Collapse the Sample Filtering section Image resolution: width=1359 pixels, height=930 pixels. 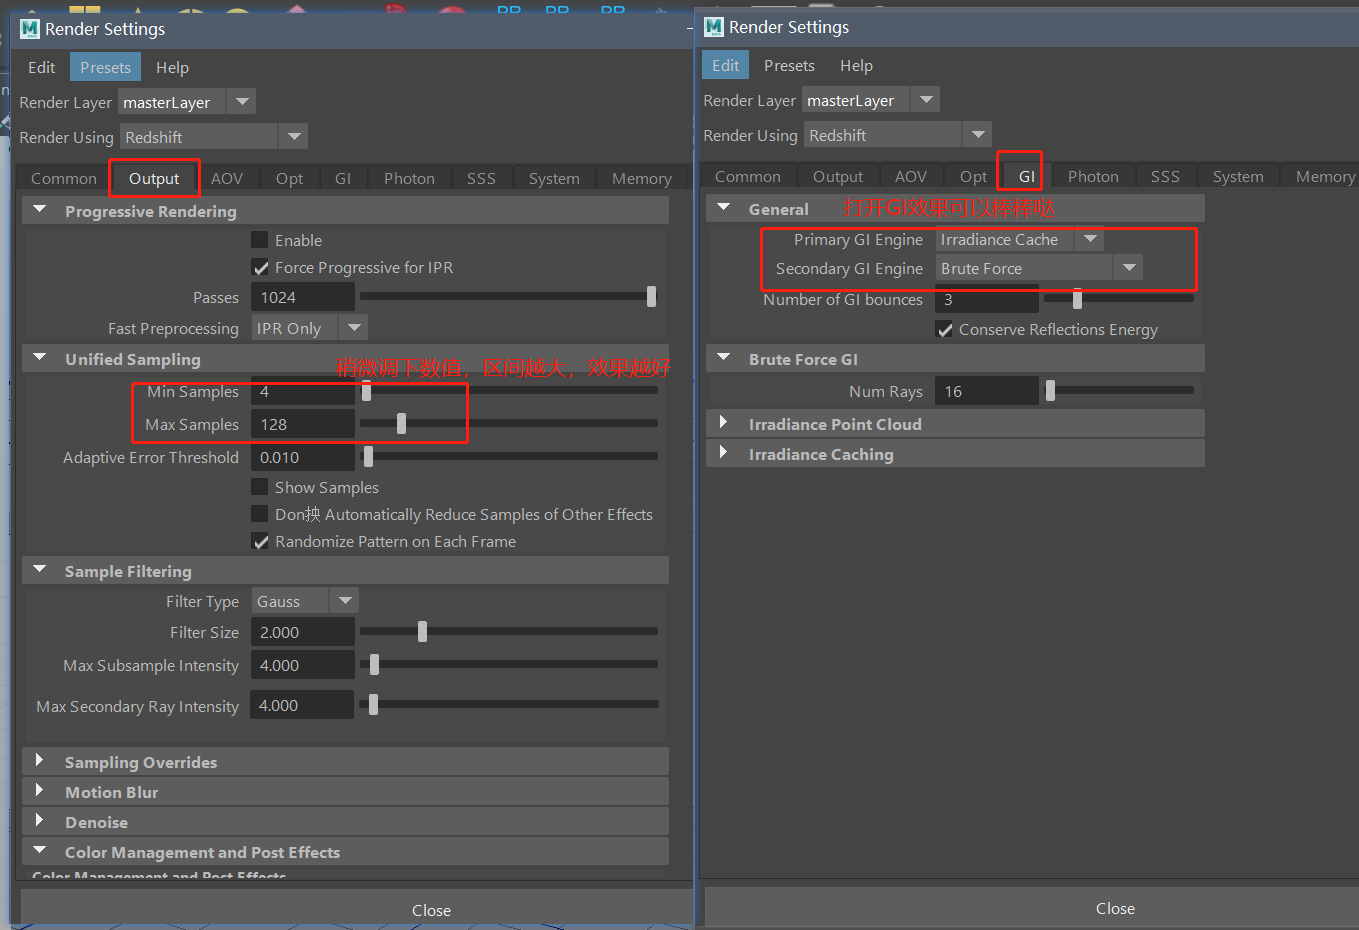pos(40,570)
